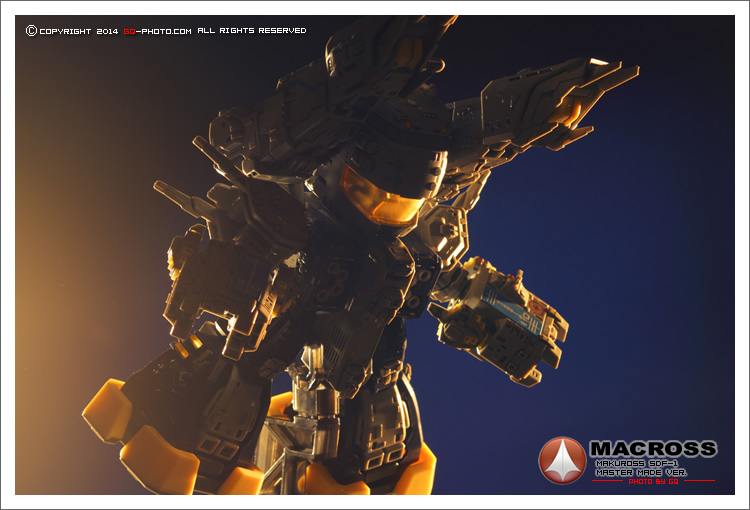The height and width of the screenshot is (510, 750).
Task: Click the 'ALL RIGHTS RESERVED' text
Action: (x=252, y=31)
